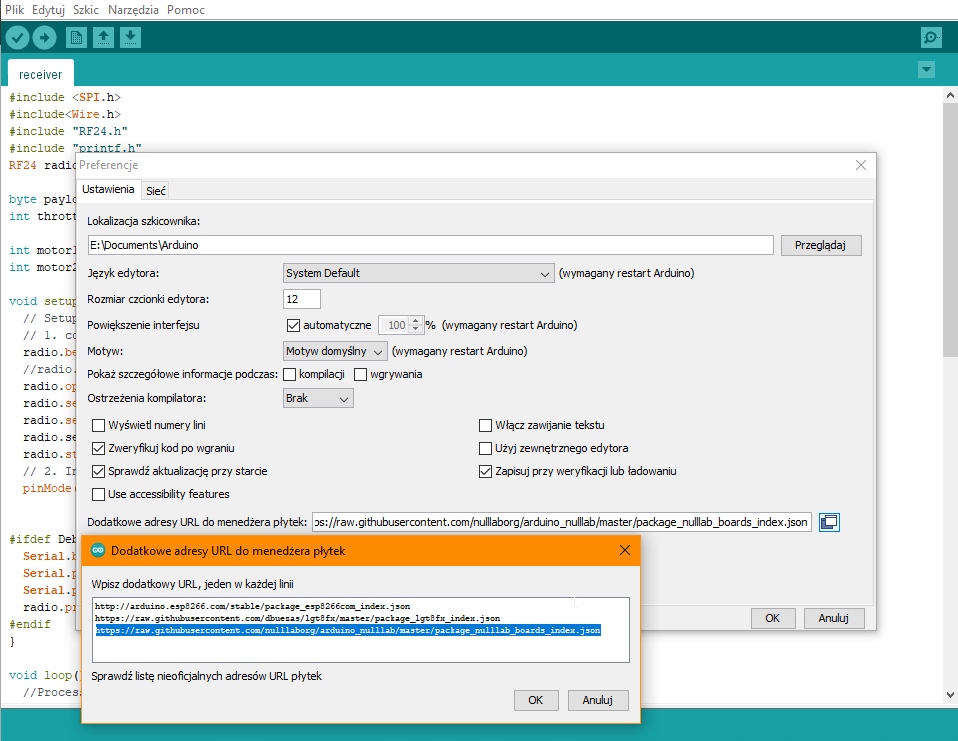This screenshot has width=958, height=741.
Task: Toggle Zweryfikuj kod po wgraniu checkbox
Action: pos(98,448)
